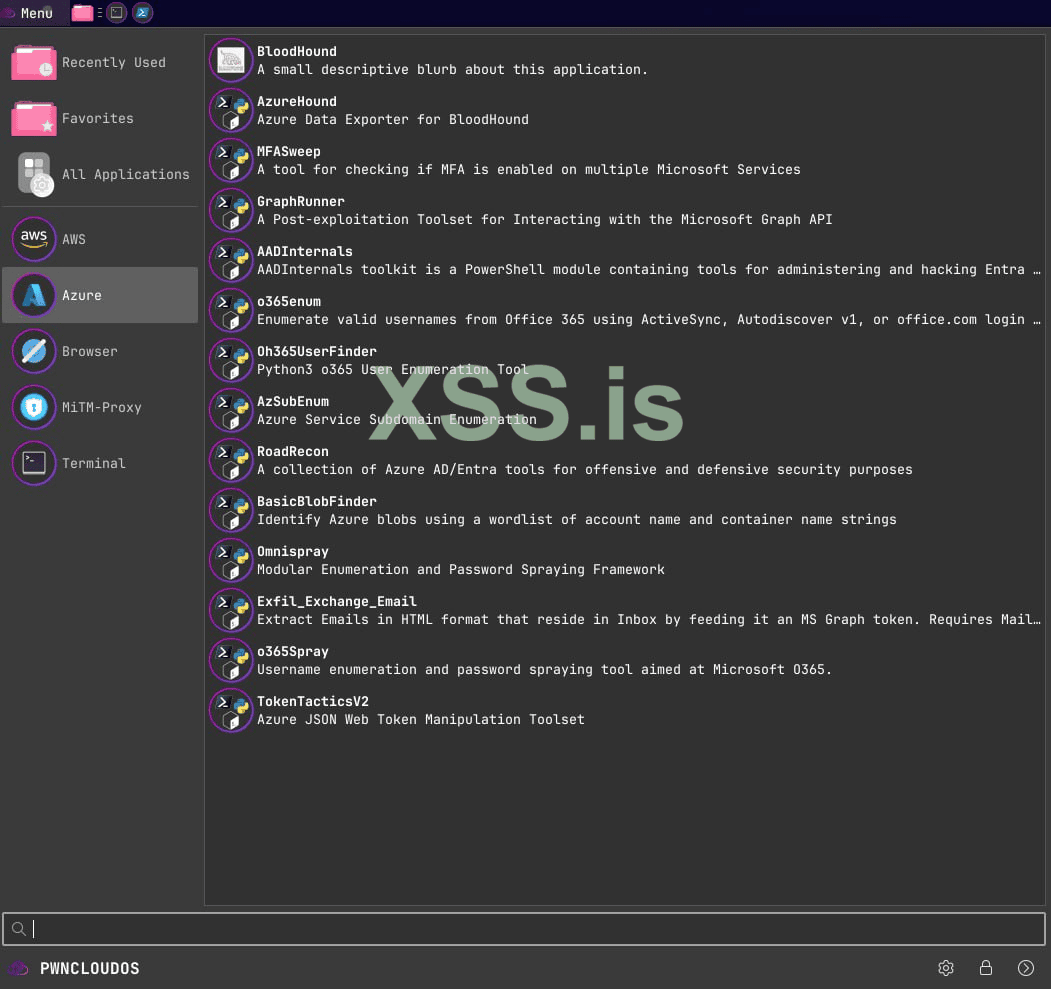Launch the Exfil_Exchange_Email icon

pos(231,611)
